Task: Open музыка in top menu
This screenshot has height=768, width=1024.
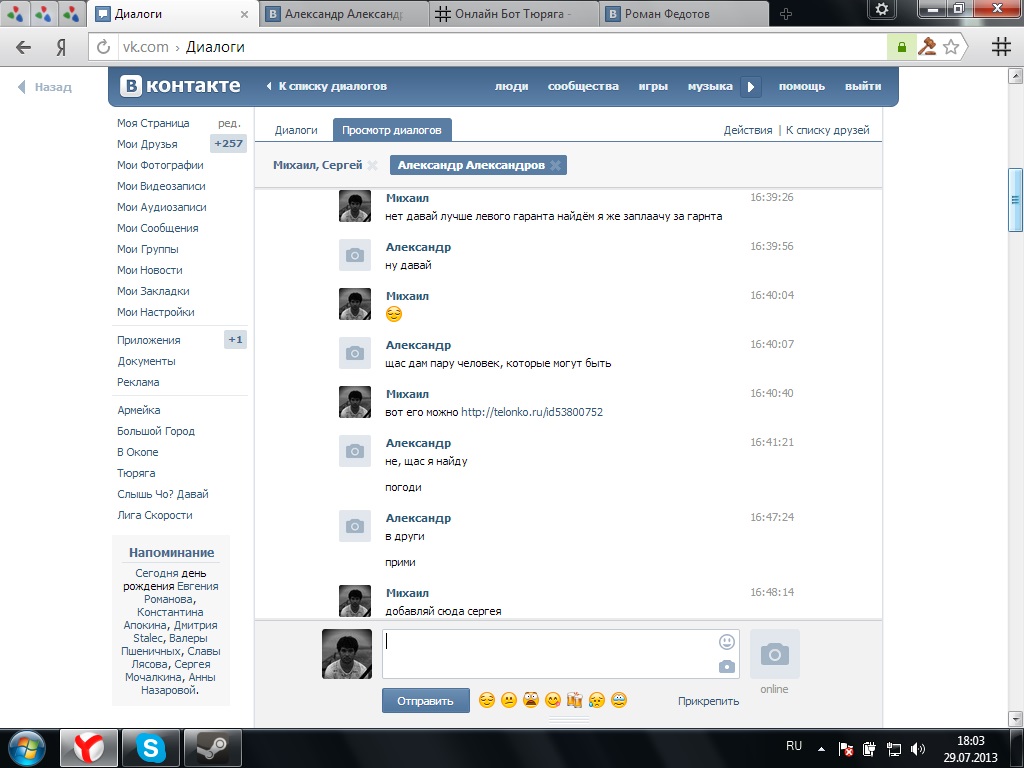Action: pyautogui.click(x=710, y=86)
